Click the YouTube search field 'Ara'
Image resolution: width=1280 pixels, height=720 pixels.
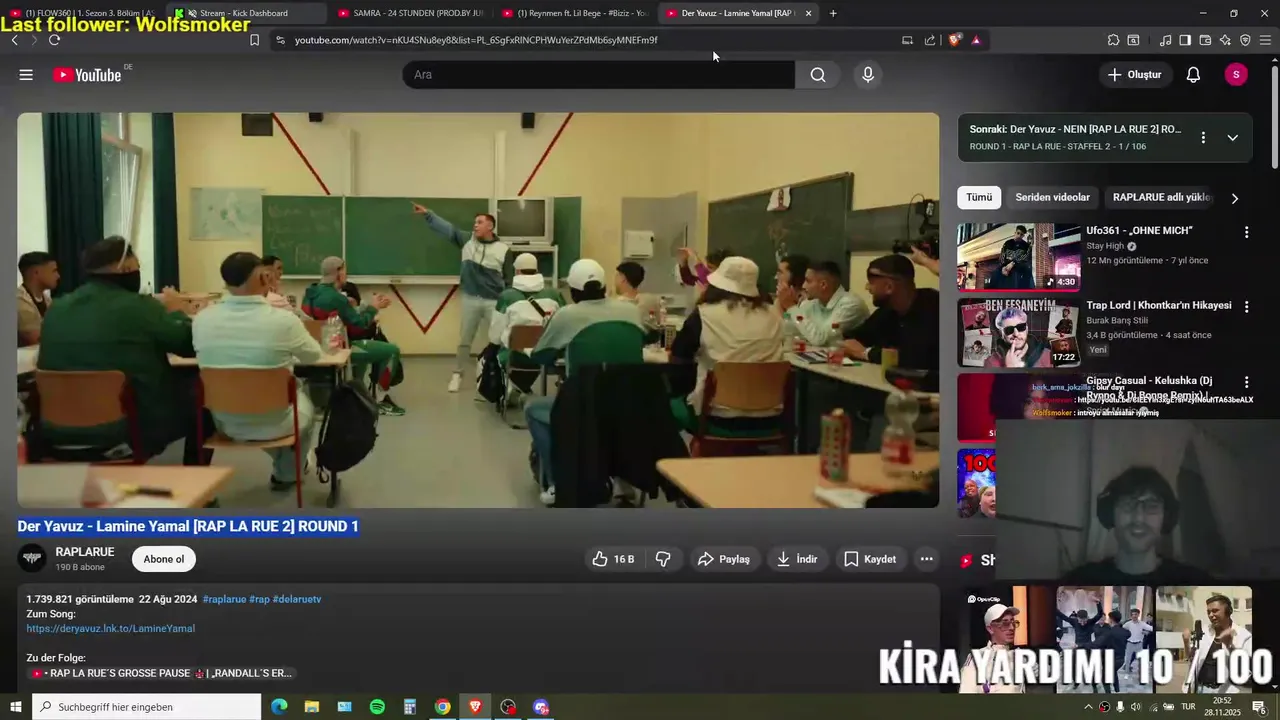pyautogui.click(x=598, y=75)
